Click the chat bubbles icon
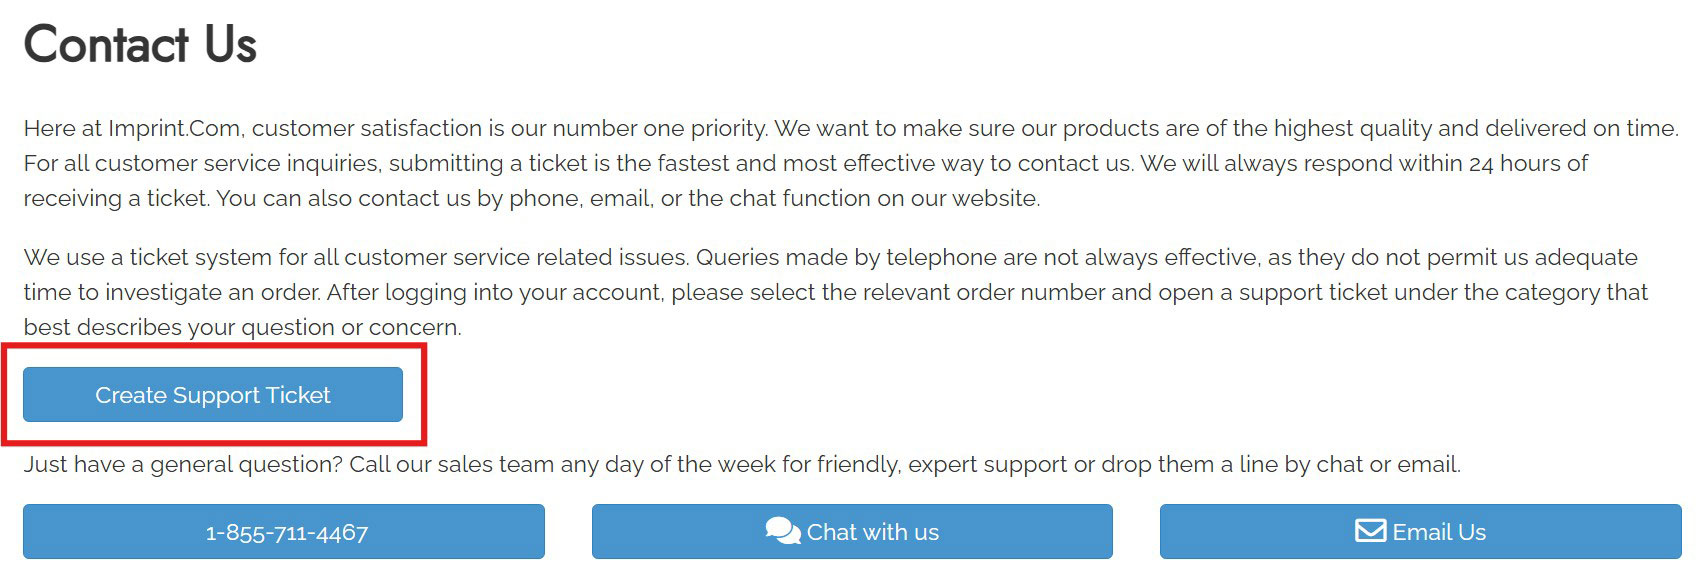Screen dimensions: 1700x578 point(782,531)
